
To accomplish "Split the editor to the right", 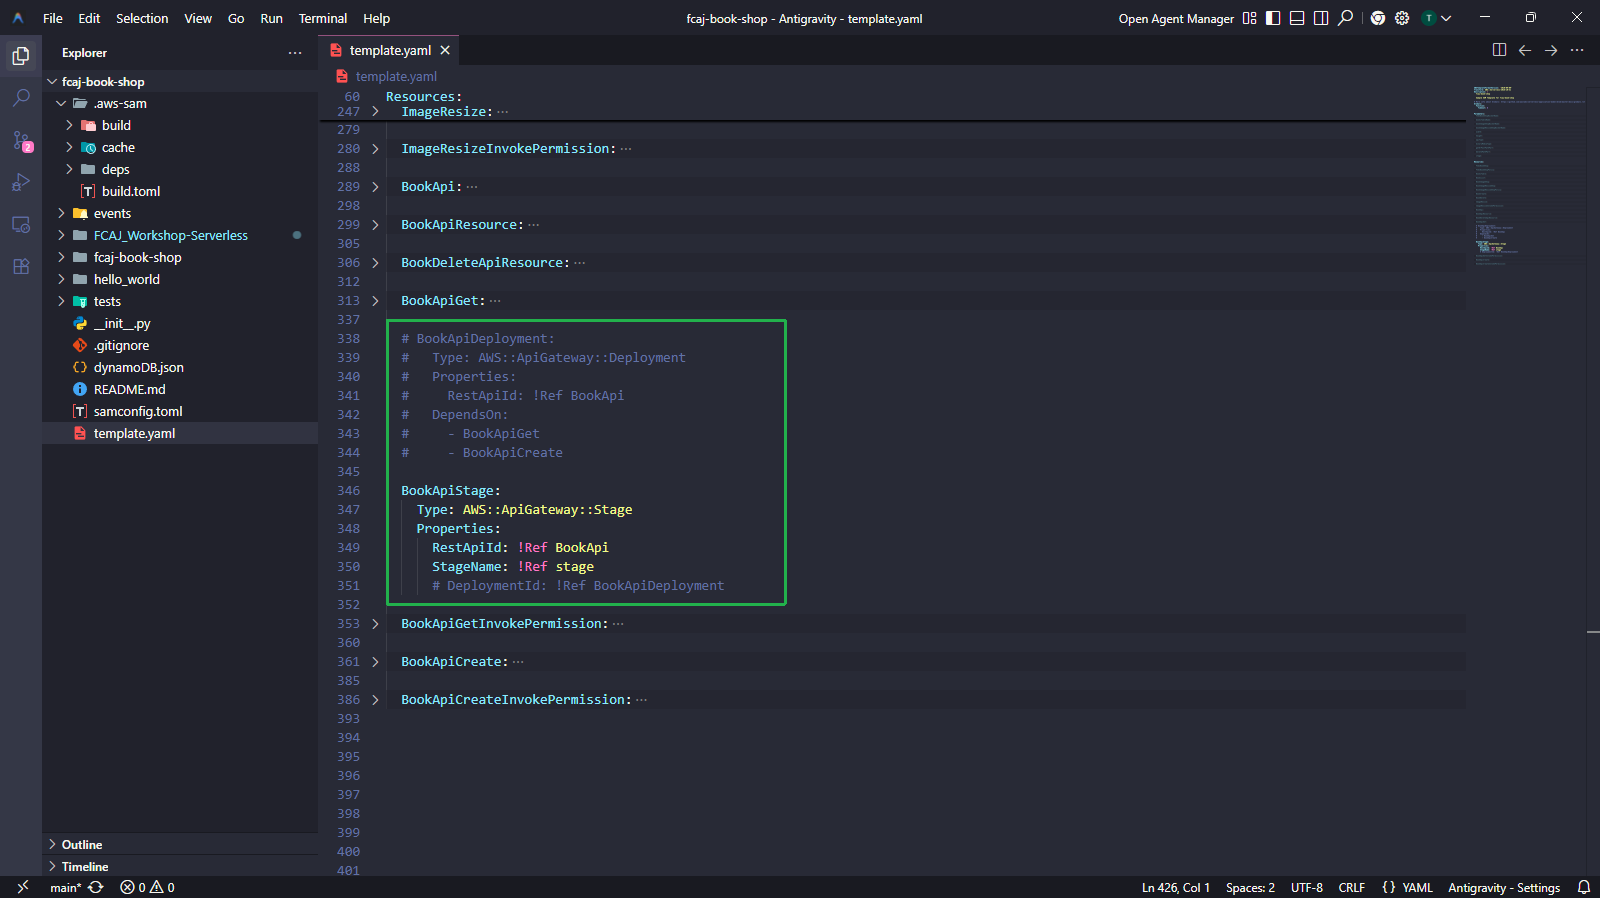I will point(1499,50).
